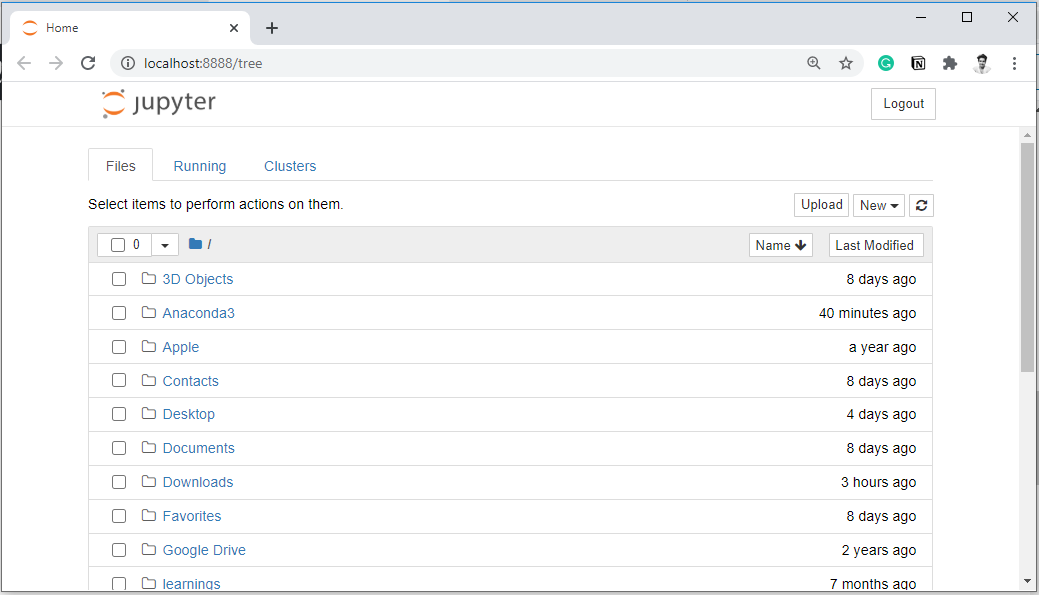Click the "40 minutes ago" modified time
The height and width of the screenshot is (595, 1039).
(867, 313)
